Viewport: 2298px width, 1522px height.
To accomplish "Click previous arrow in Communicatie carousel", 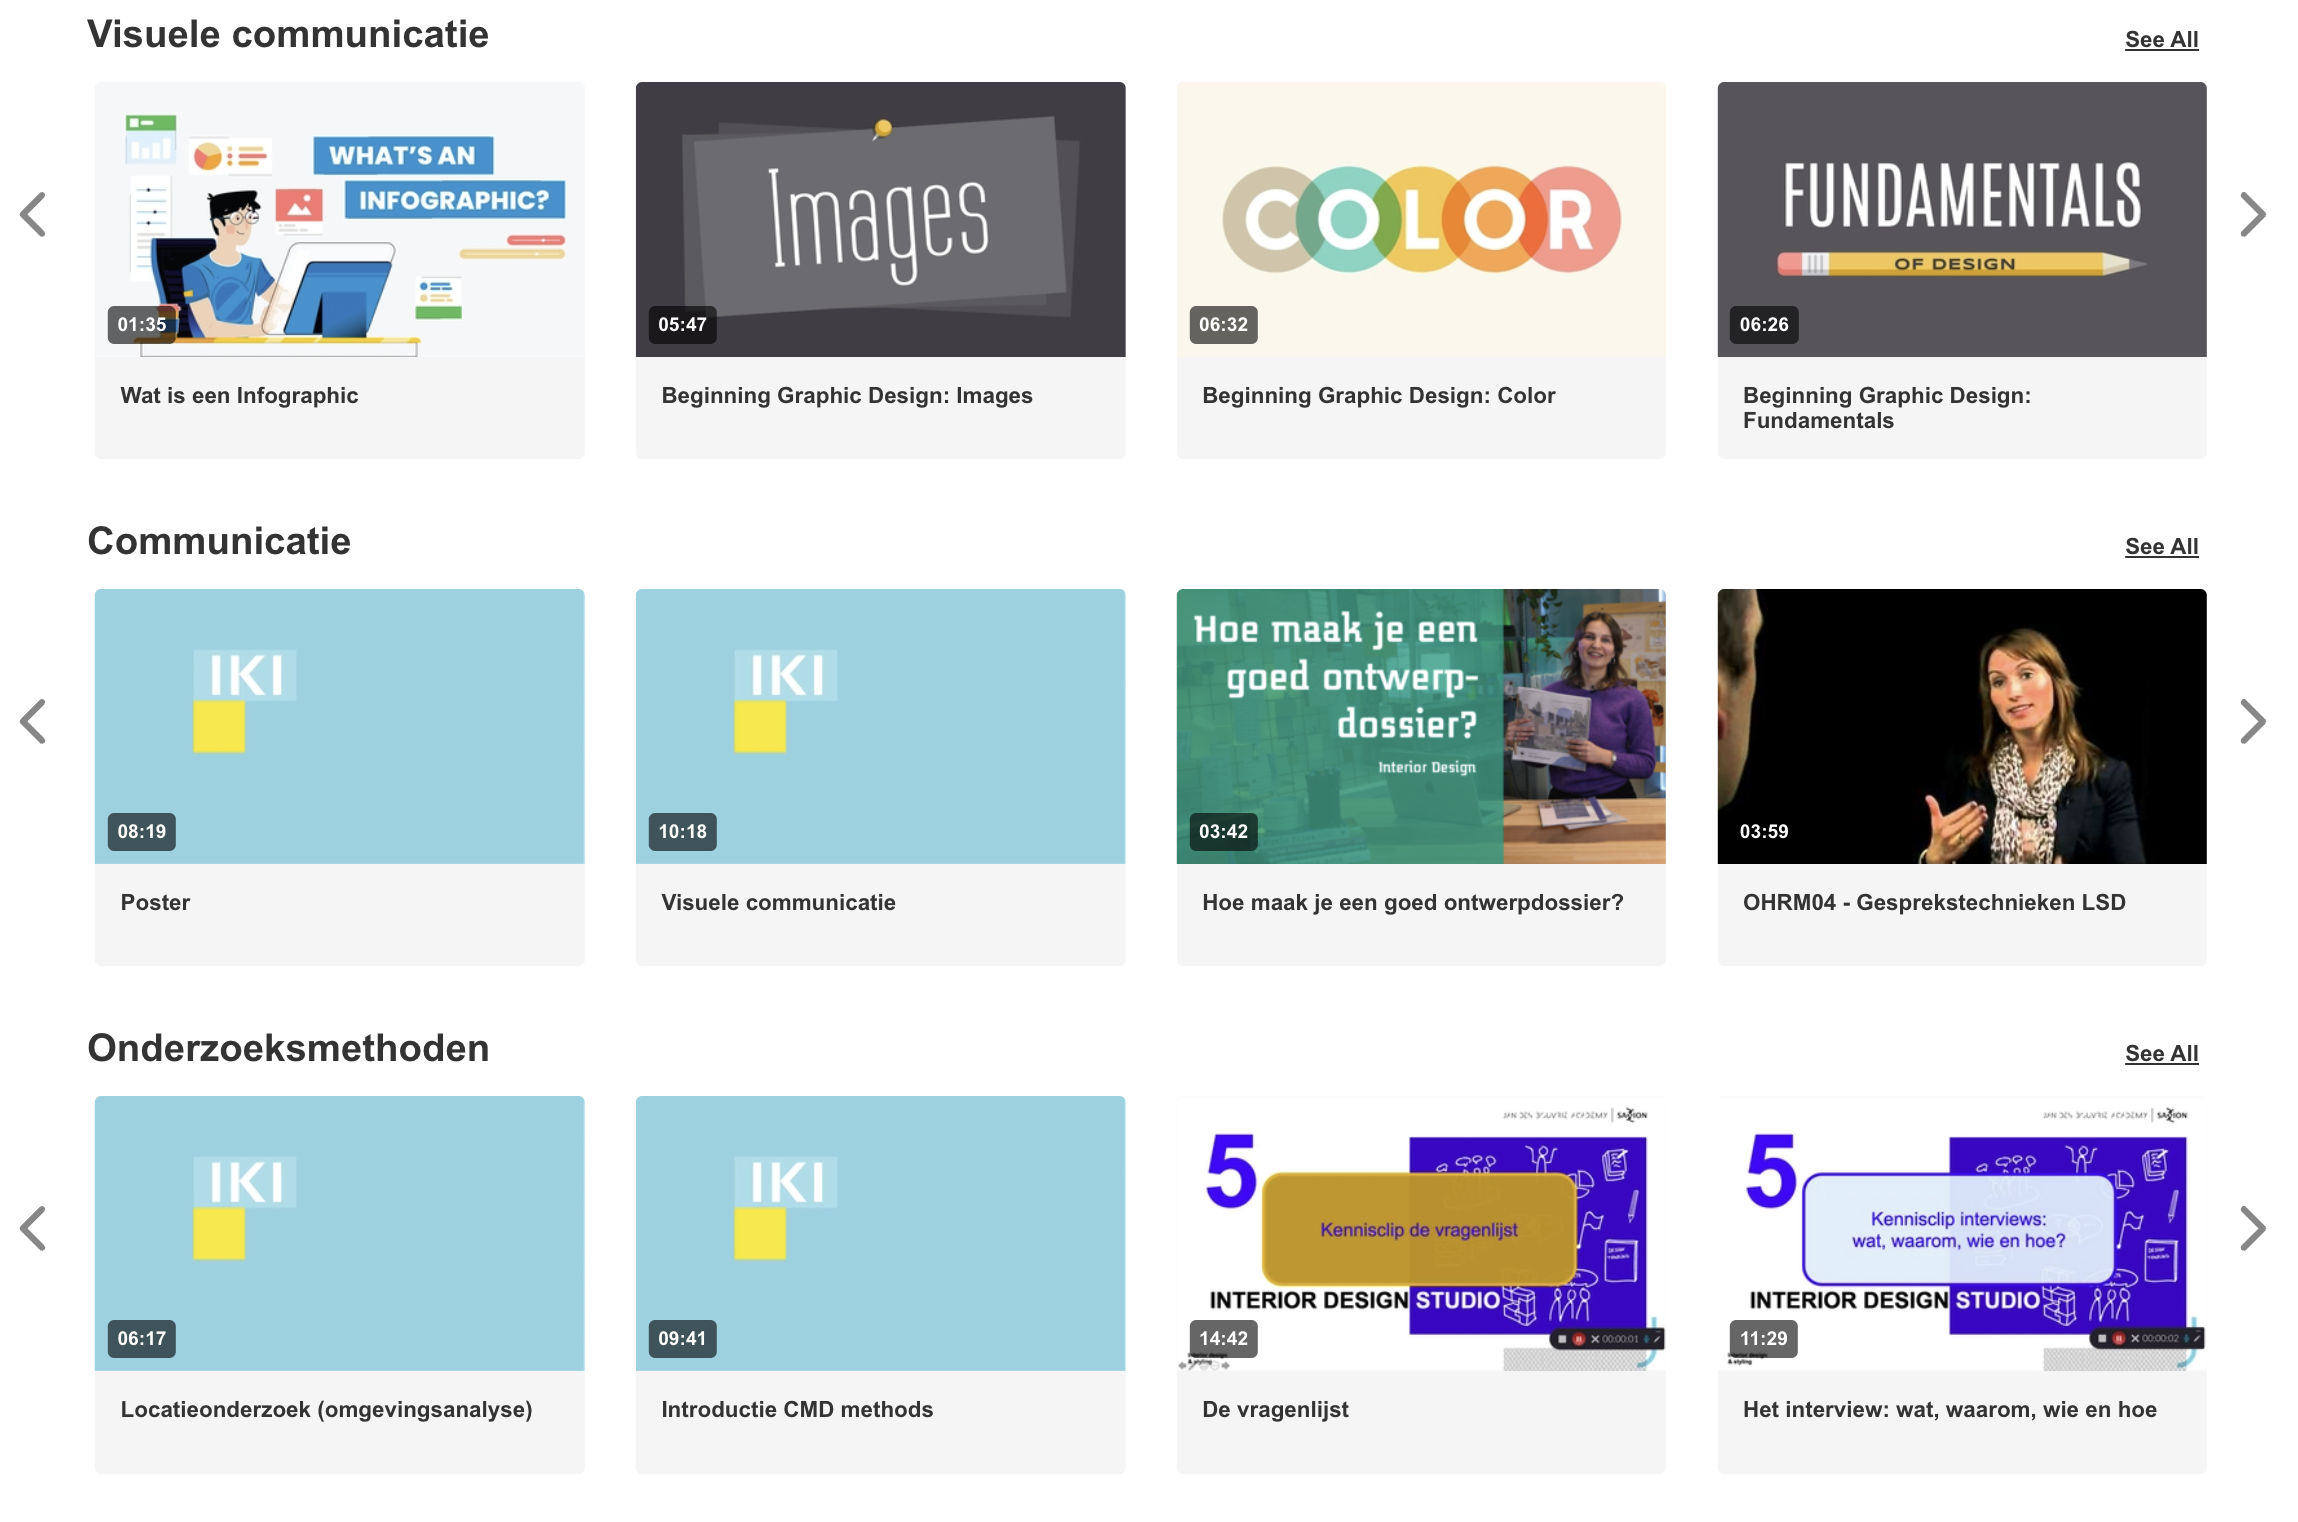I will 34,721.
